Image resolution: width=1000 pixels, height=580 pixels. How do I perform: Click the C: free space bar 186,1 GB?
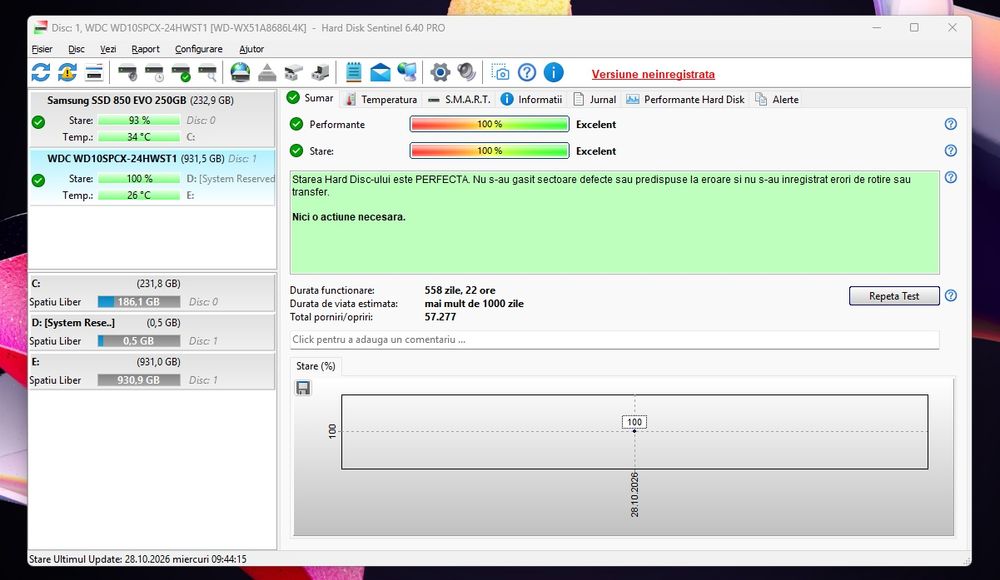tap(139, 302)
